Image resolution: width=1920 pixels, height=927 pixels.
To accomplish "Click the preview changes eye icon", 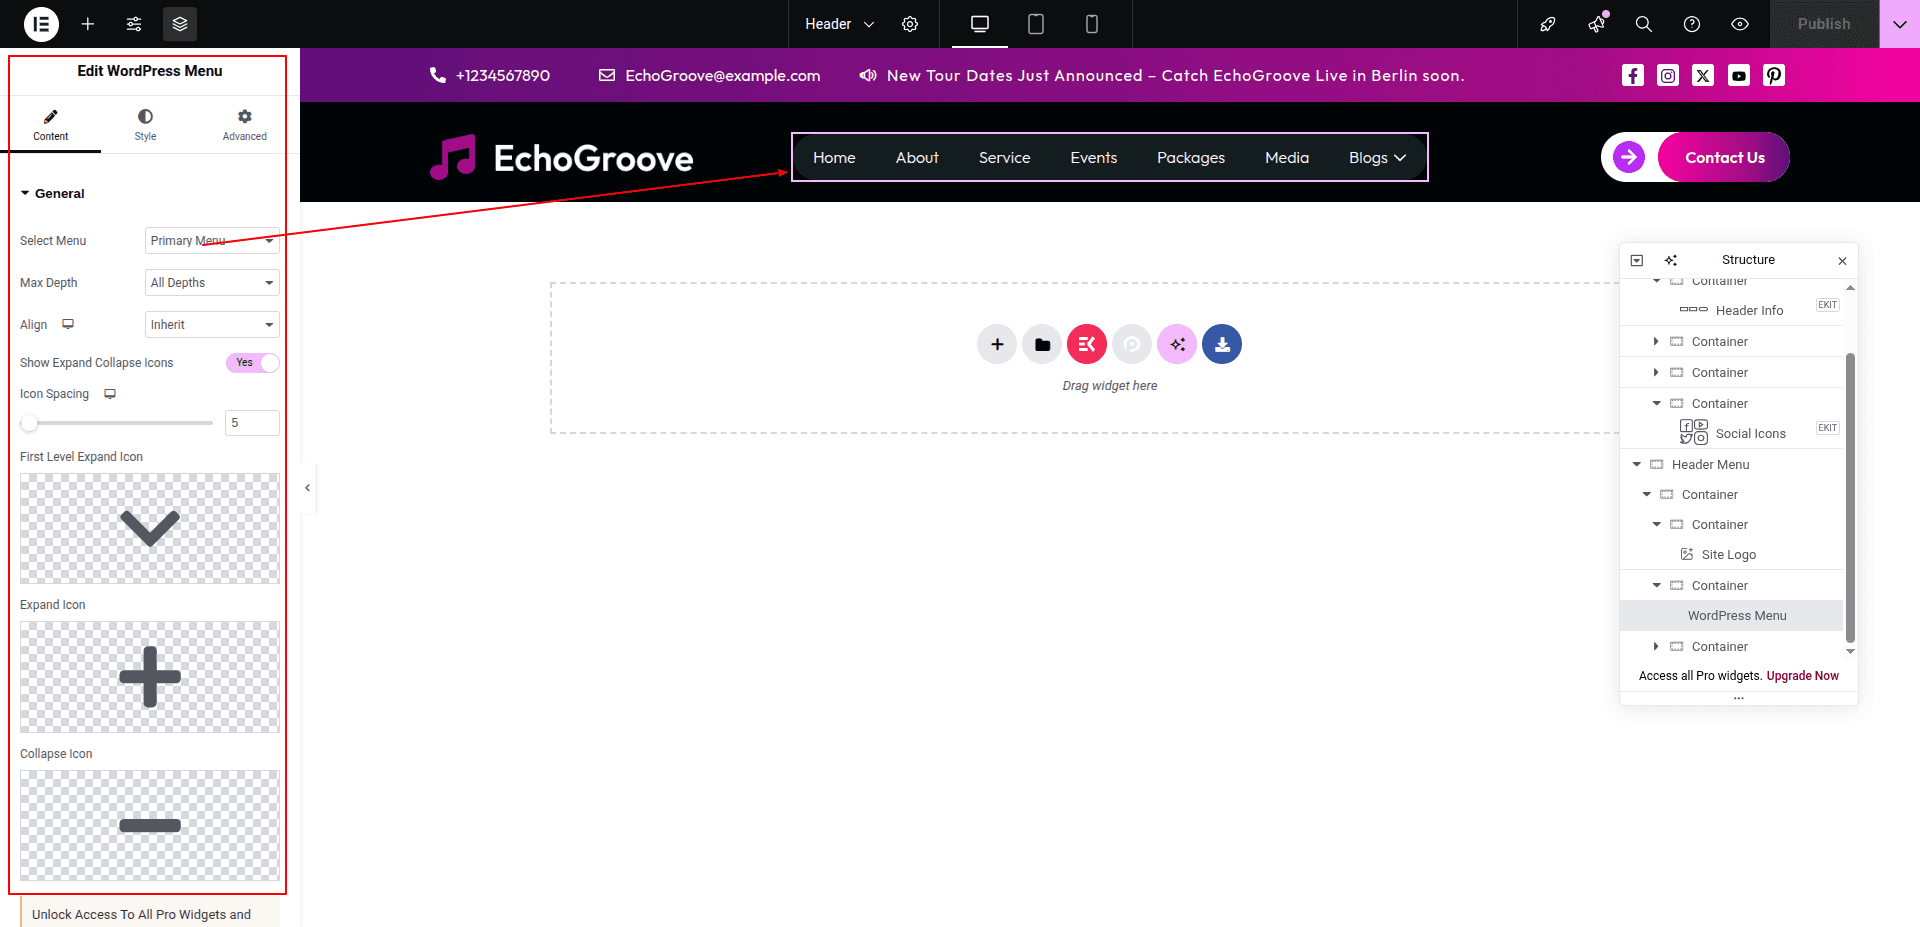I will [1740, 24].
